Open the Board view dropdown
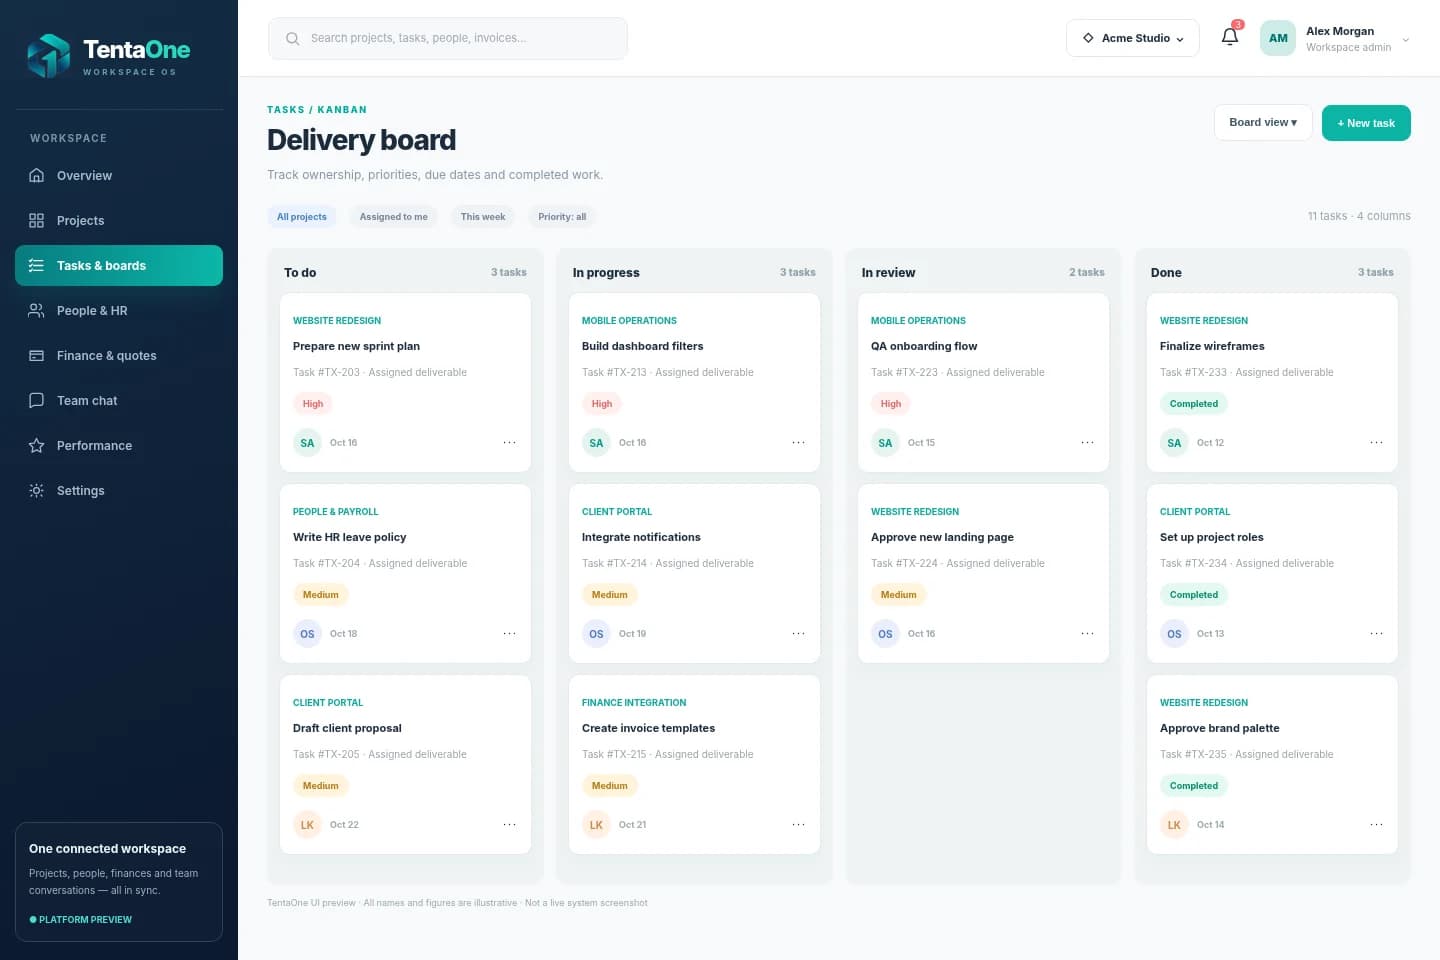 point(1263,123)
